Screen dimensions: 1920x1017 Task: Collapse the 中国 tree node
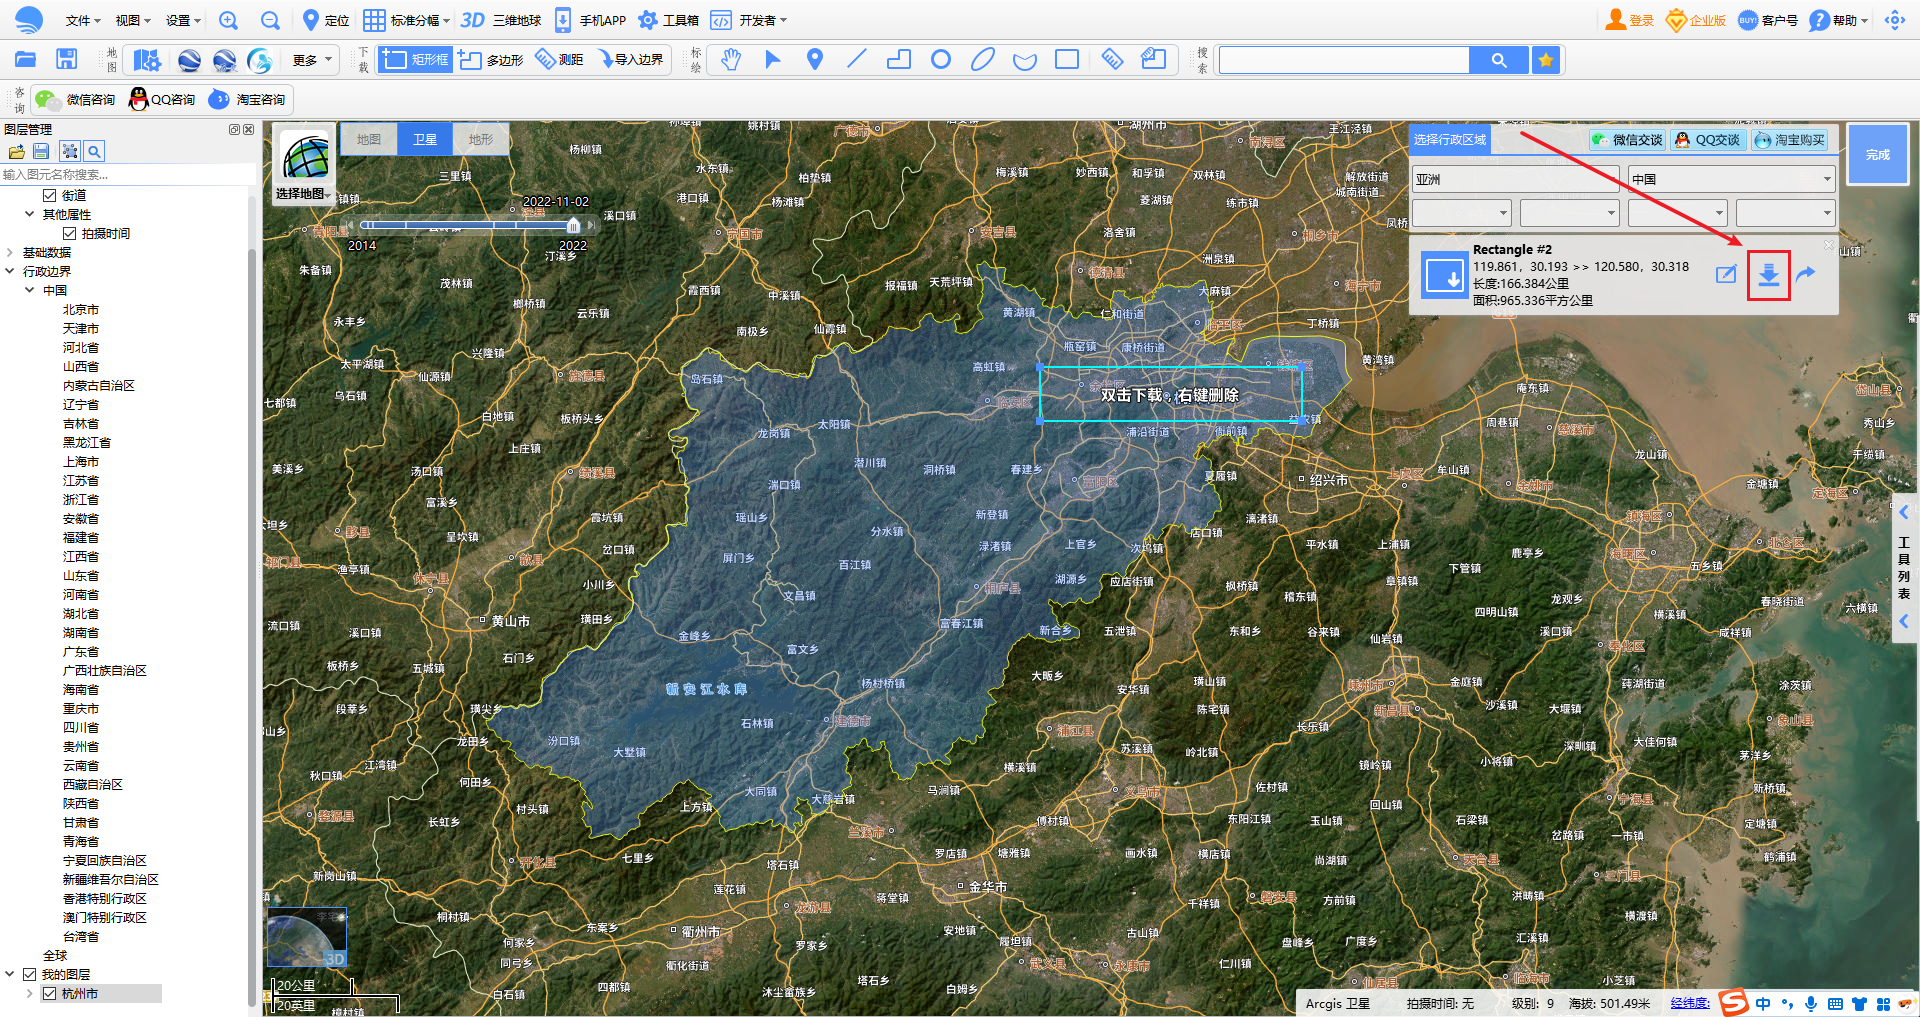click(x=29, y=291)
